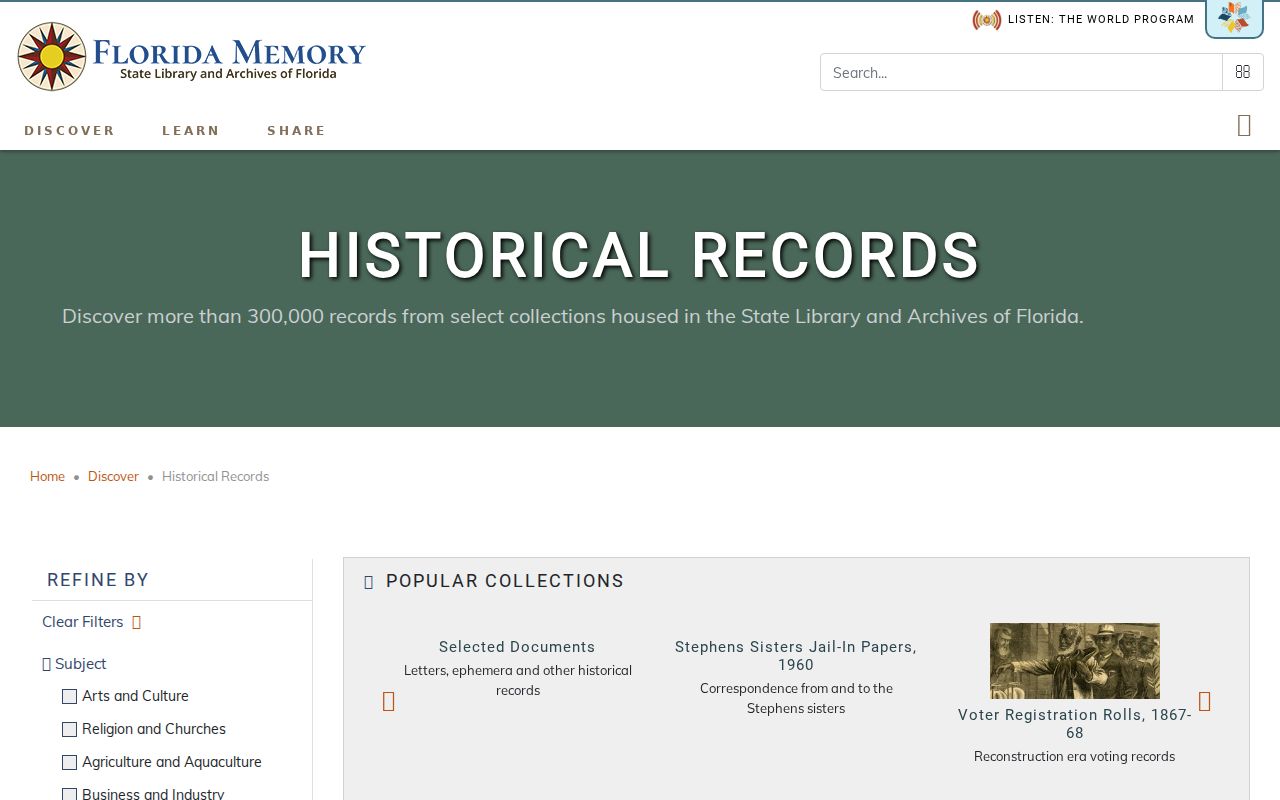The image size is (1280, 800).
Task: Click the Refine By heading
Action: [98, 580]
